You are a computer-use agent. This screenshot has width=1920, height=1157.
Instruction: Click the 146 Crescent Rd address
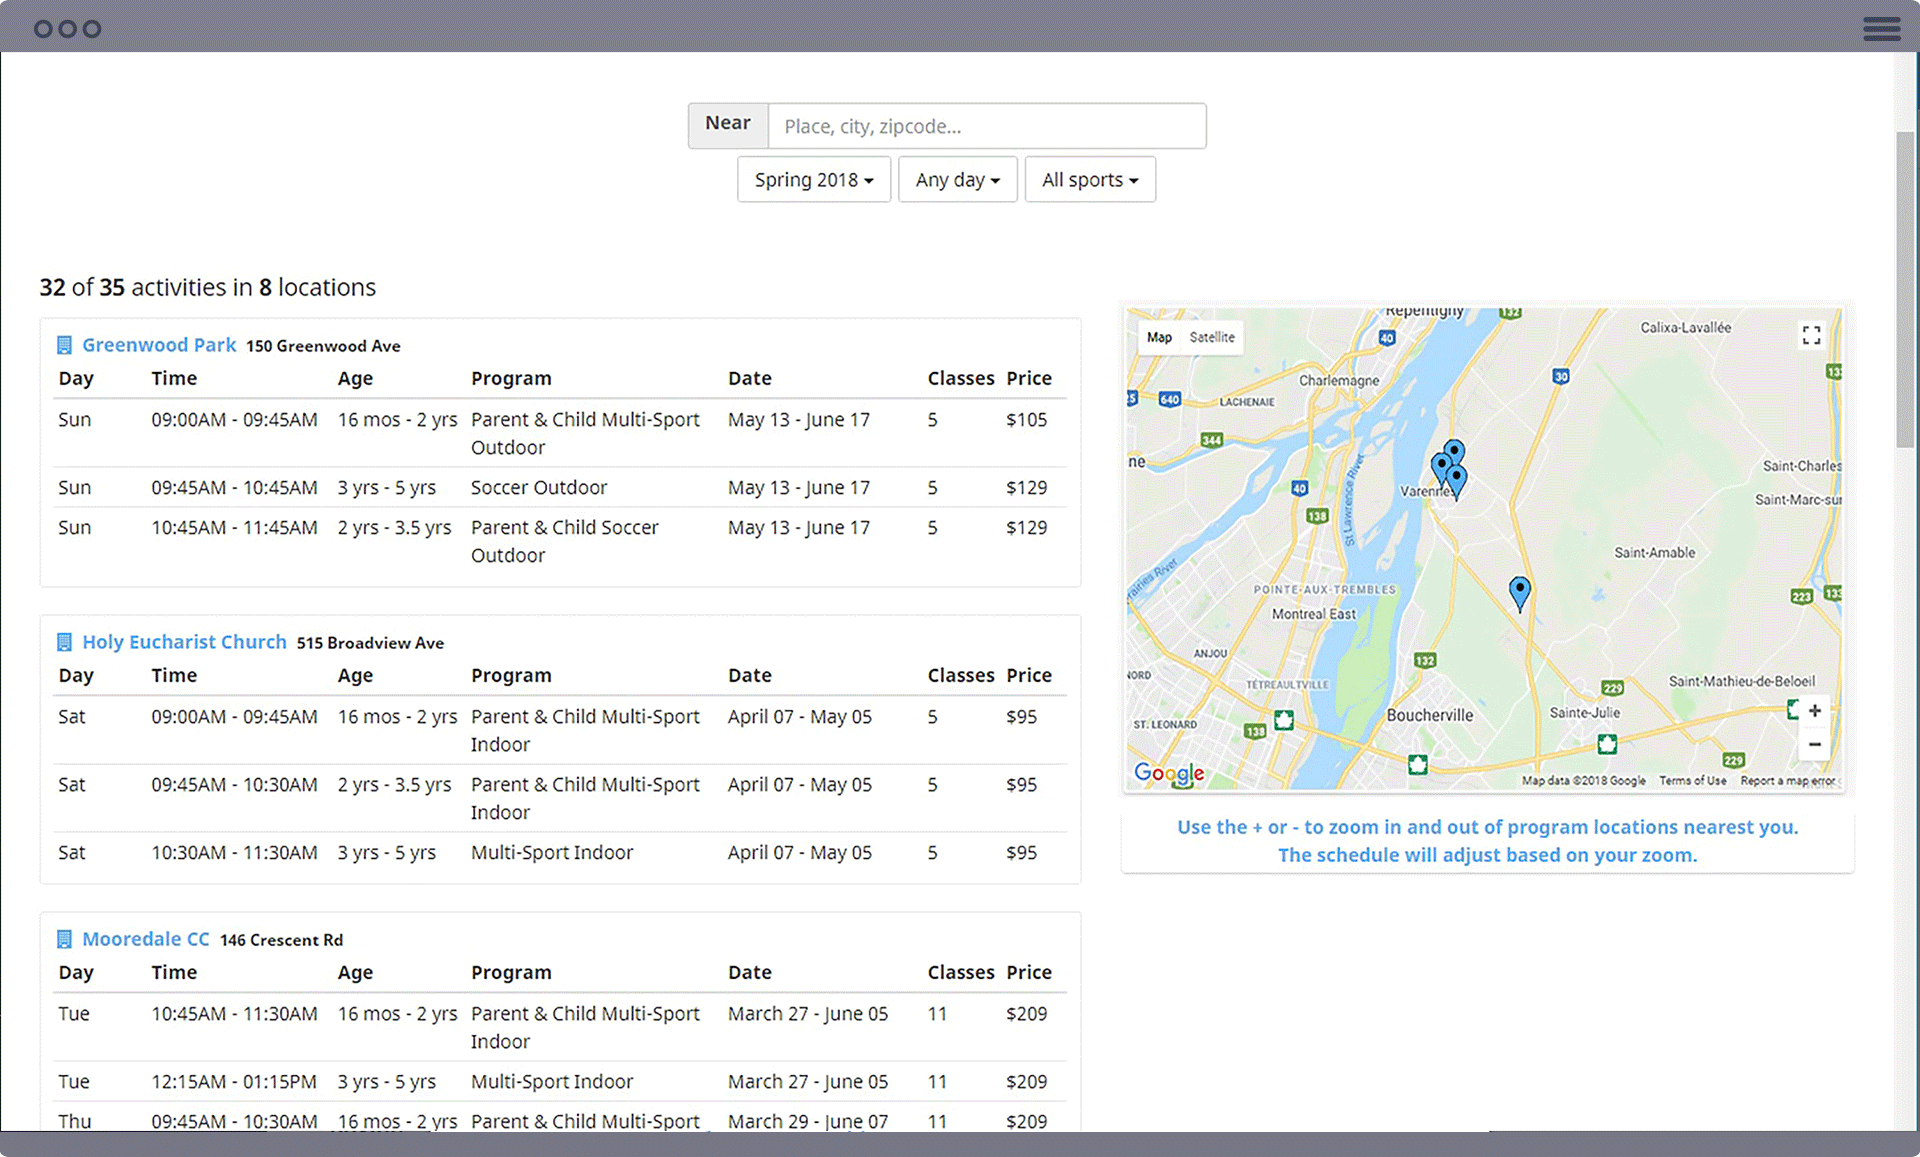tap(281, 940)
